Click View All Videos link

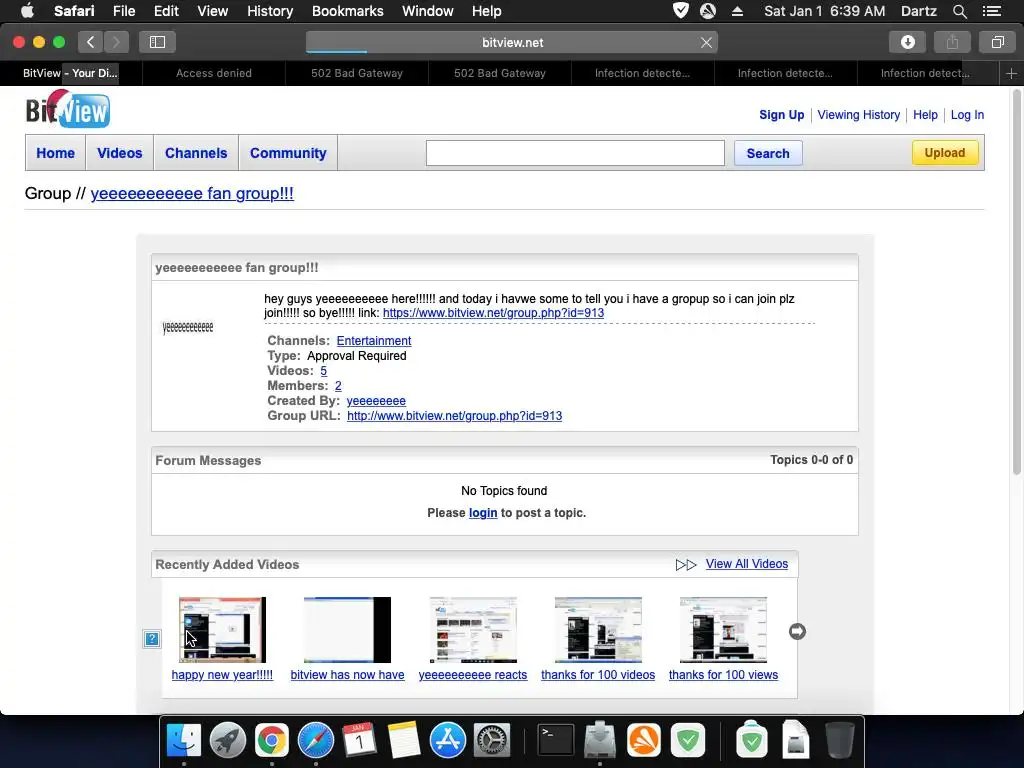pyautogui.click(x=746, y=564)
